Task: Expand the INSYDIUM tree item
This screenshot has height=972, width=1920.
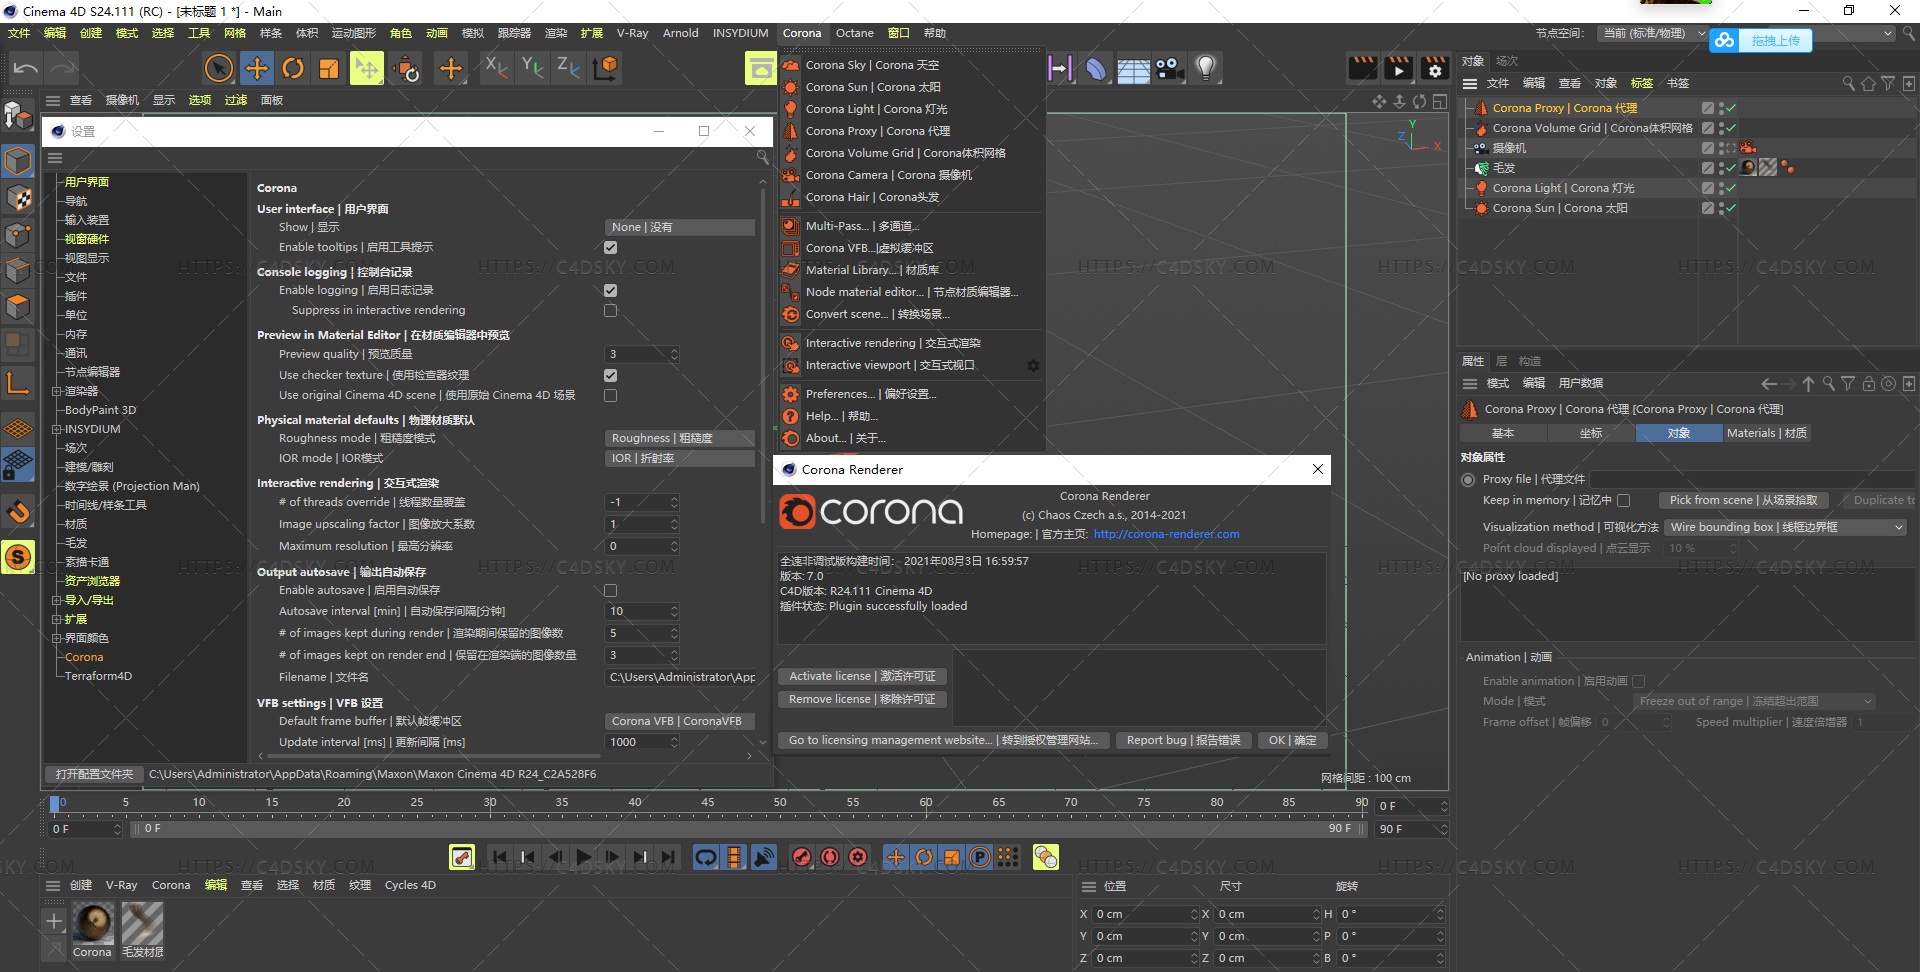Action: pyautogui.click(x=57, y=429)
